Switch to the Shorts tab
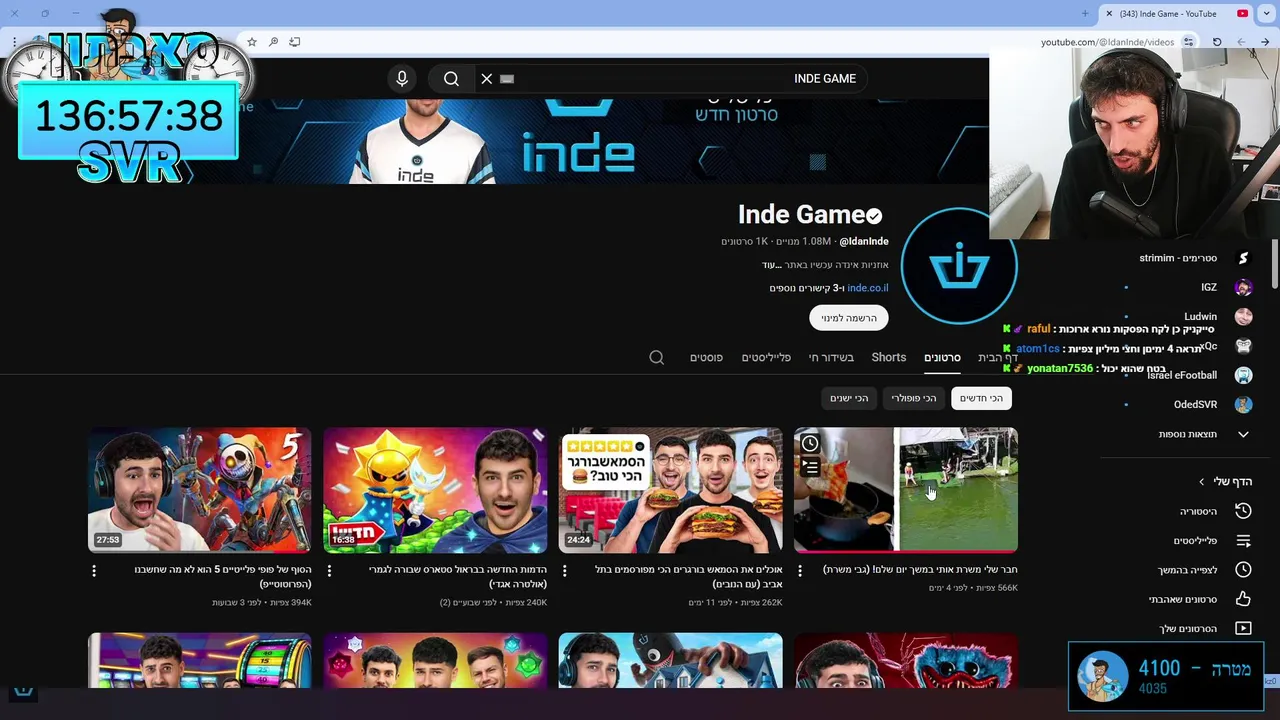 pos(889,357)
